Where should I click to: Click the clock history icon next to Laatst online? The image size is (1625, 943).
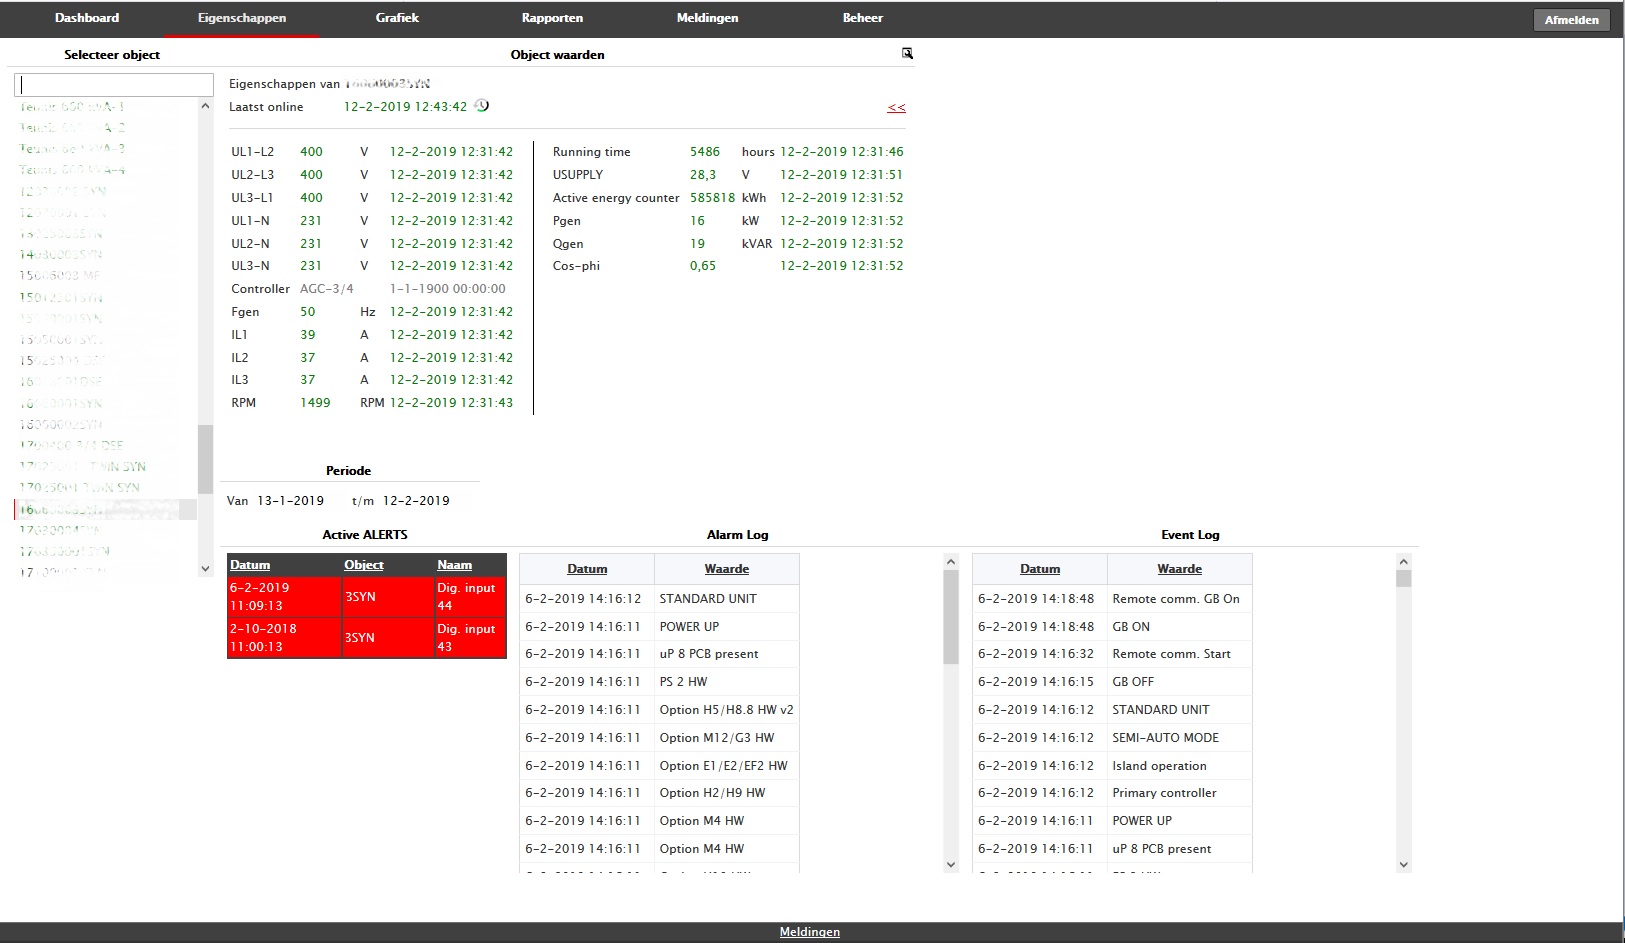tap(483, 106)
